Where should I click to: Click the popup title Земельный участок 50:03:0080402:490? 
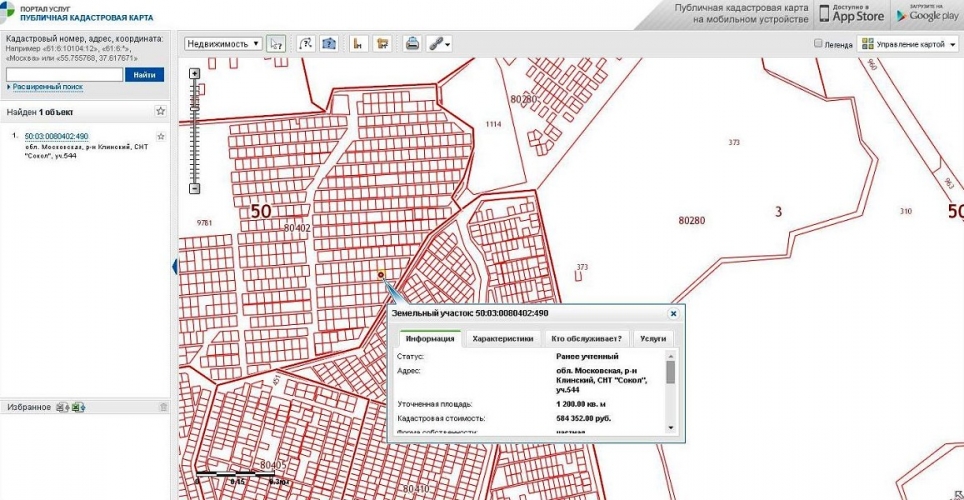(470, 314)
